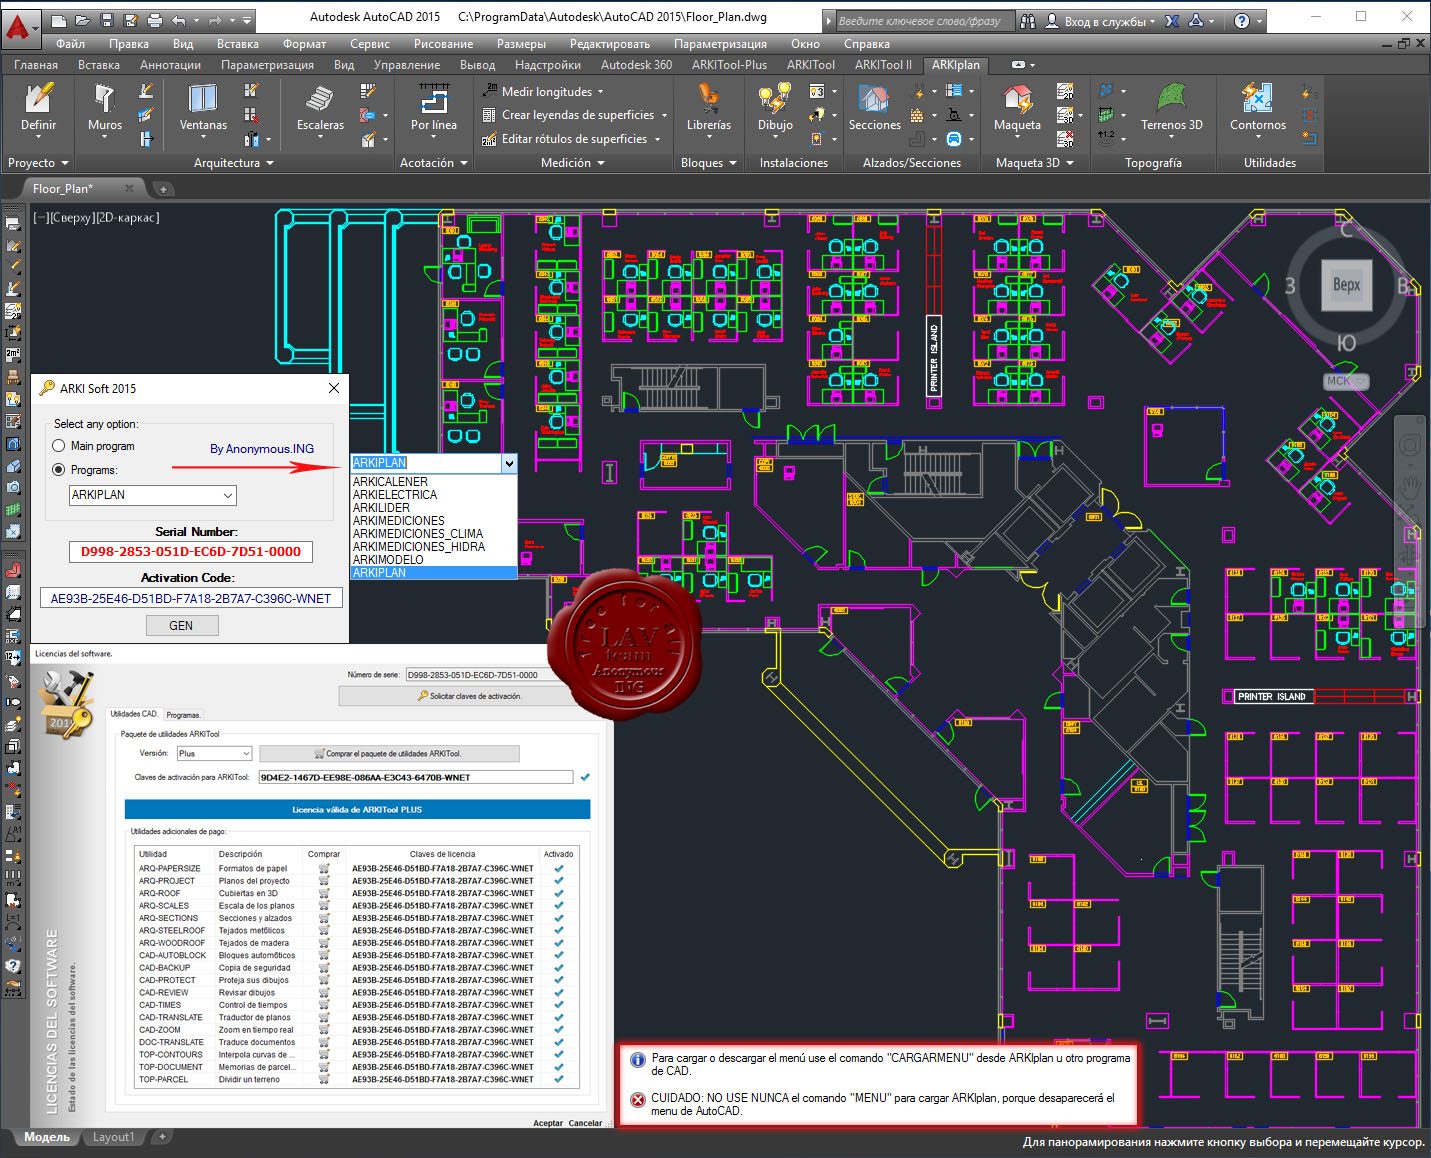Switch to the Autodesk 360 ribbon tab
Image resolution: width=1431 pixels, height=1158 pixels.
click(636, 65)
